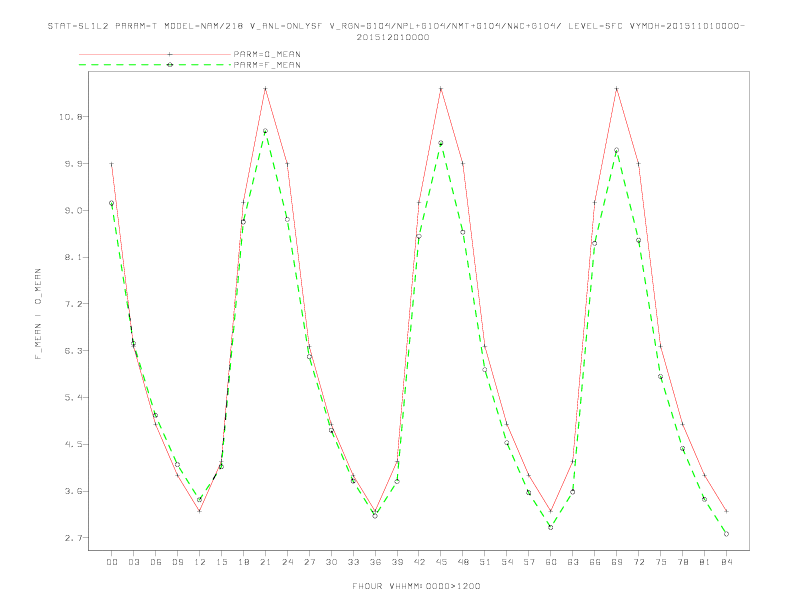Screen dimensions: 792x612
Task: Click the x-axis tick label 51
Action: tap(485, 562)
